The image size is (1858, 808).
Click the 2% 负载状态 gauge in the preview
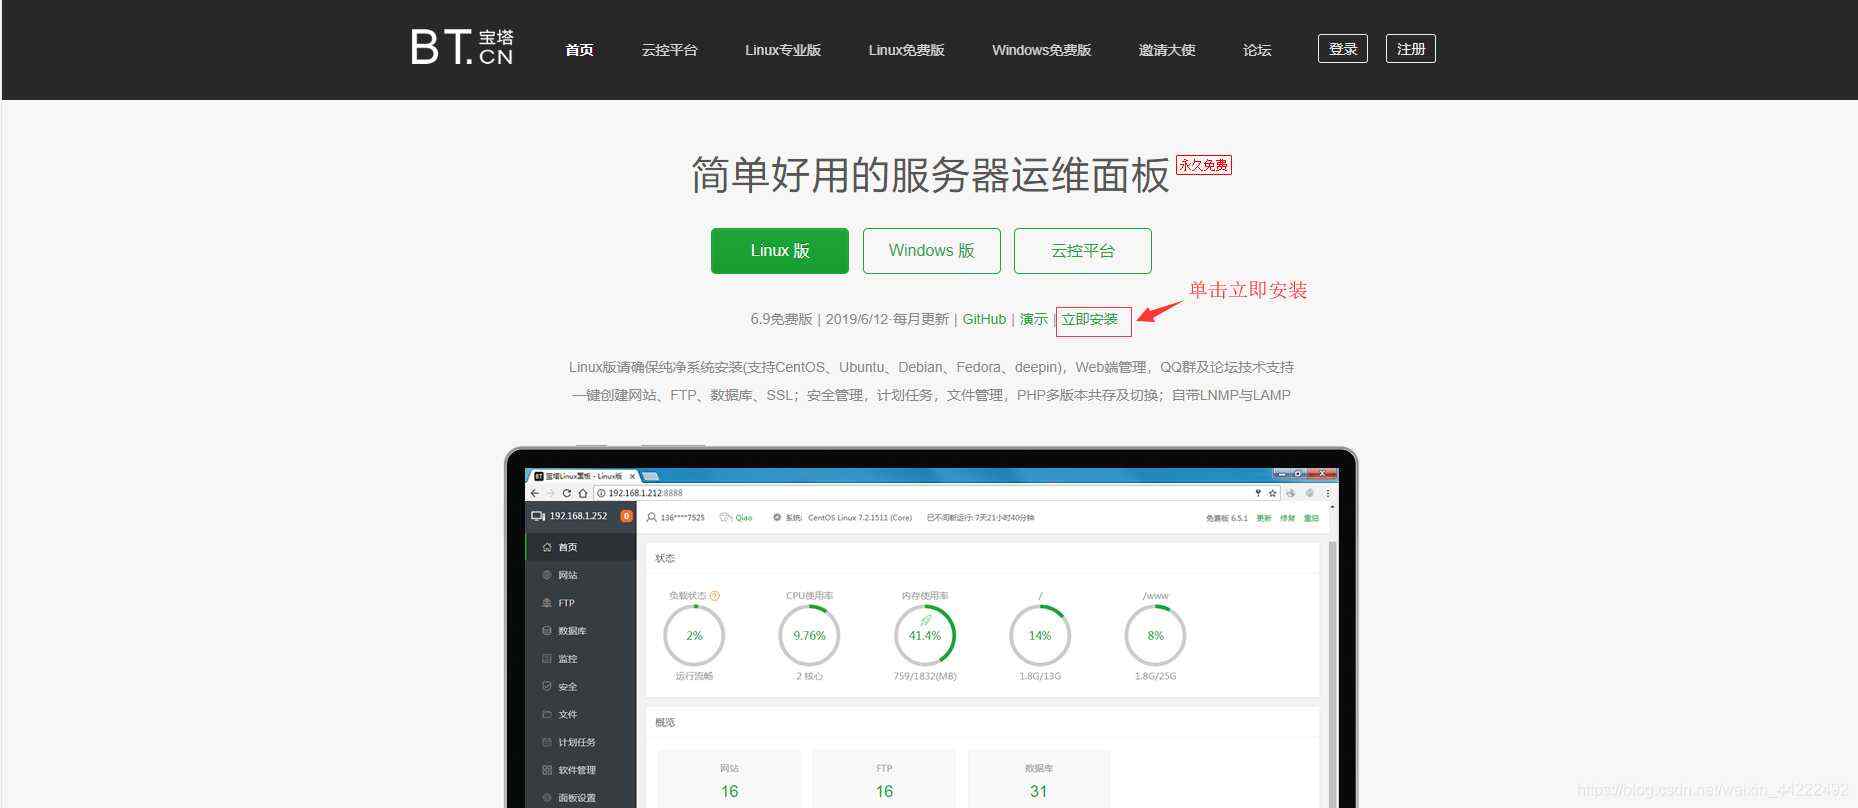(x=694, y=636)
